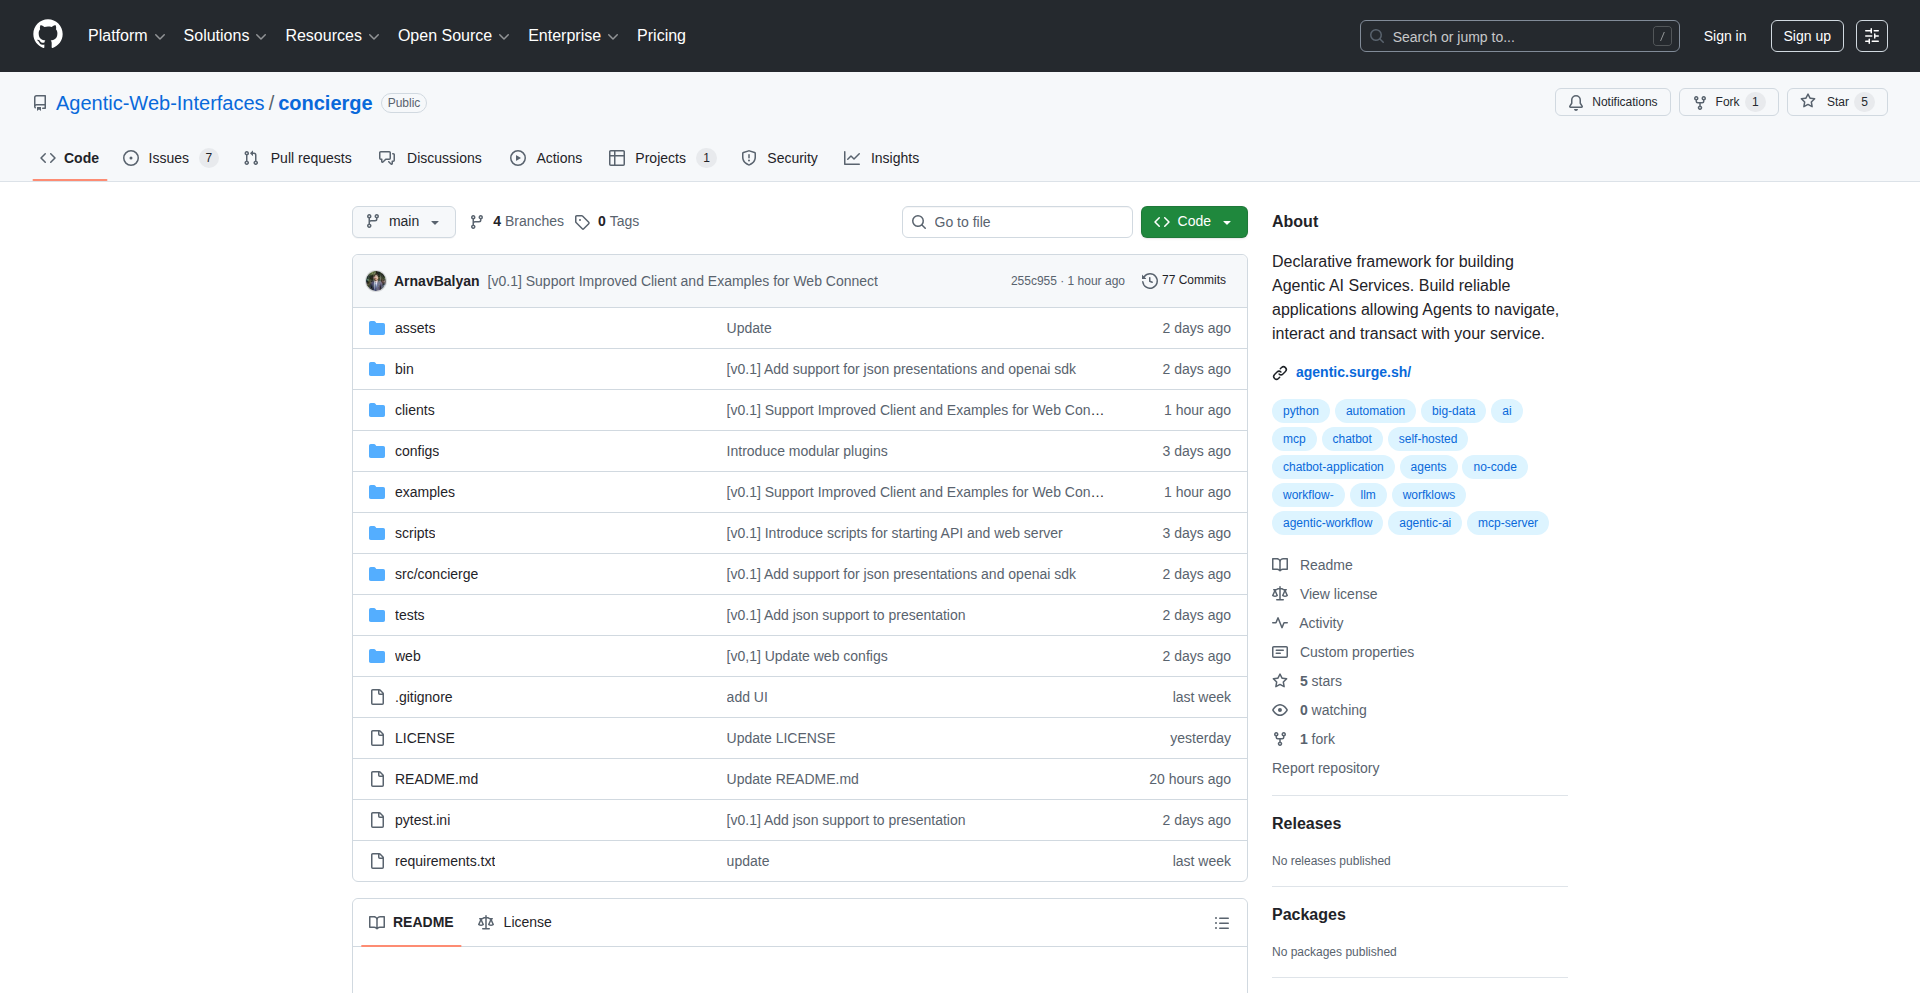1920x993 pixels.
Task: Click Watch via the eye counter
Action: tap(1318, 710)
